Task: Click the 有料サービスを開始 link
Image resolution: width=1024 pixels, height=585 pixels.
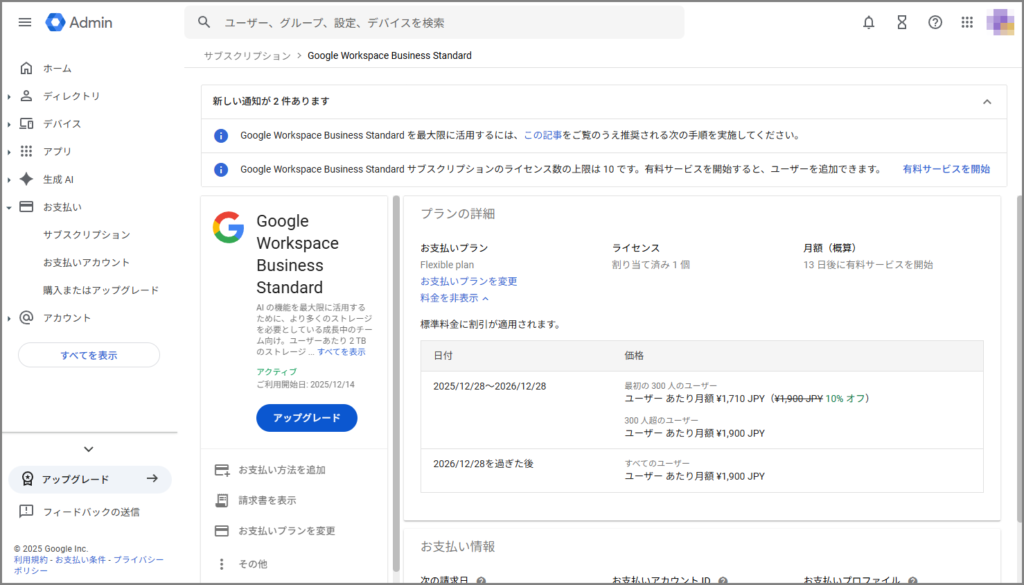Action: (x=946, y=169)
